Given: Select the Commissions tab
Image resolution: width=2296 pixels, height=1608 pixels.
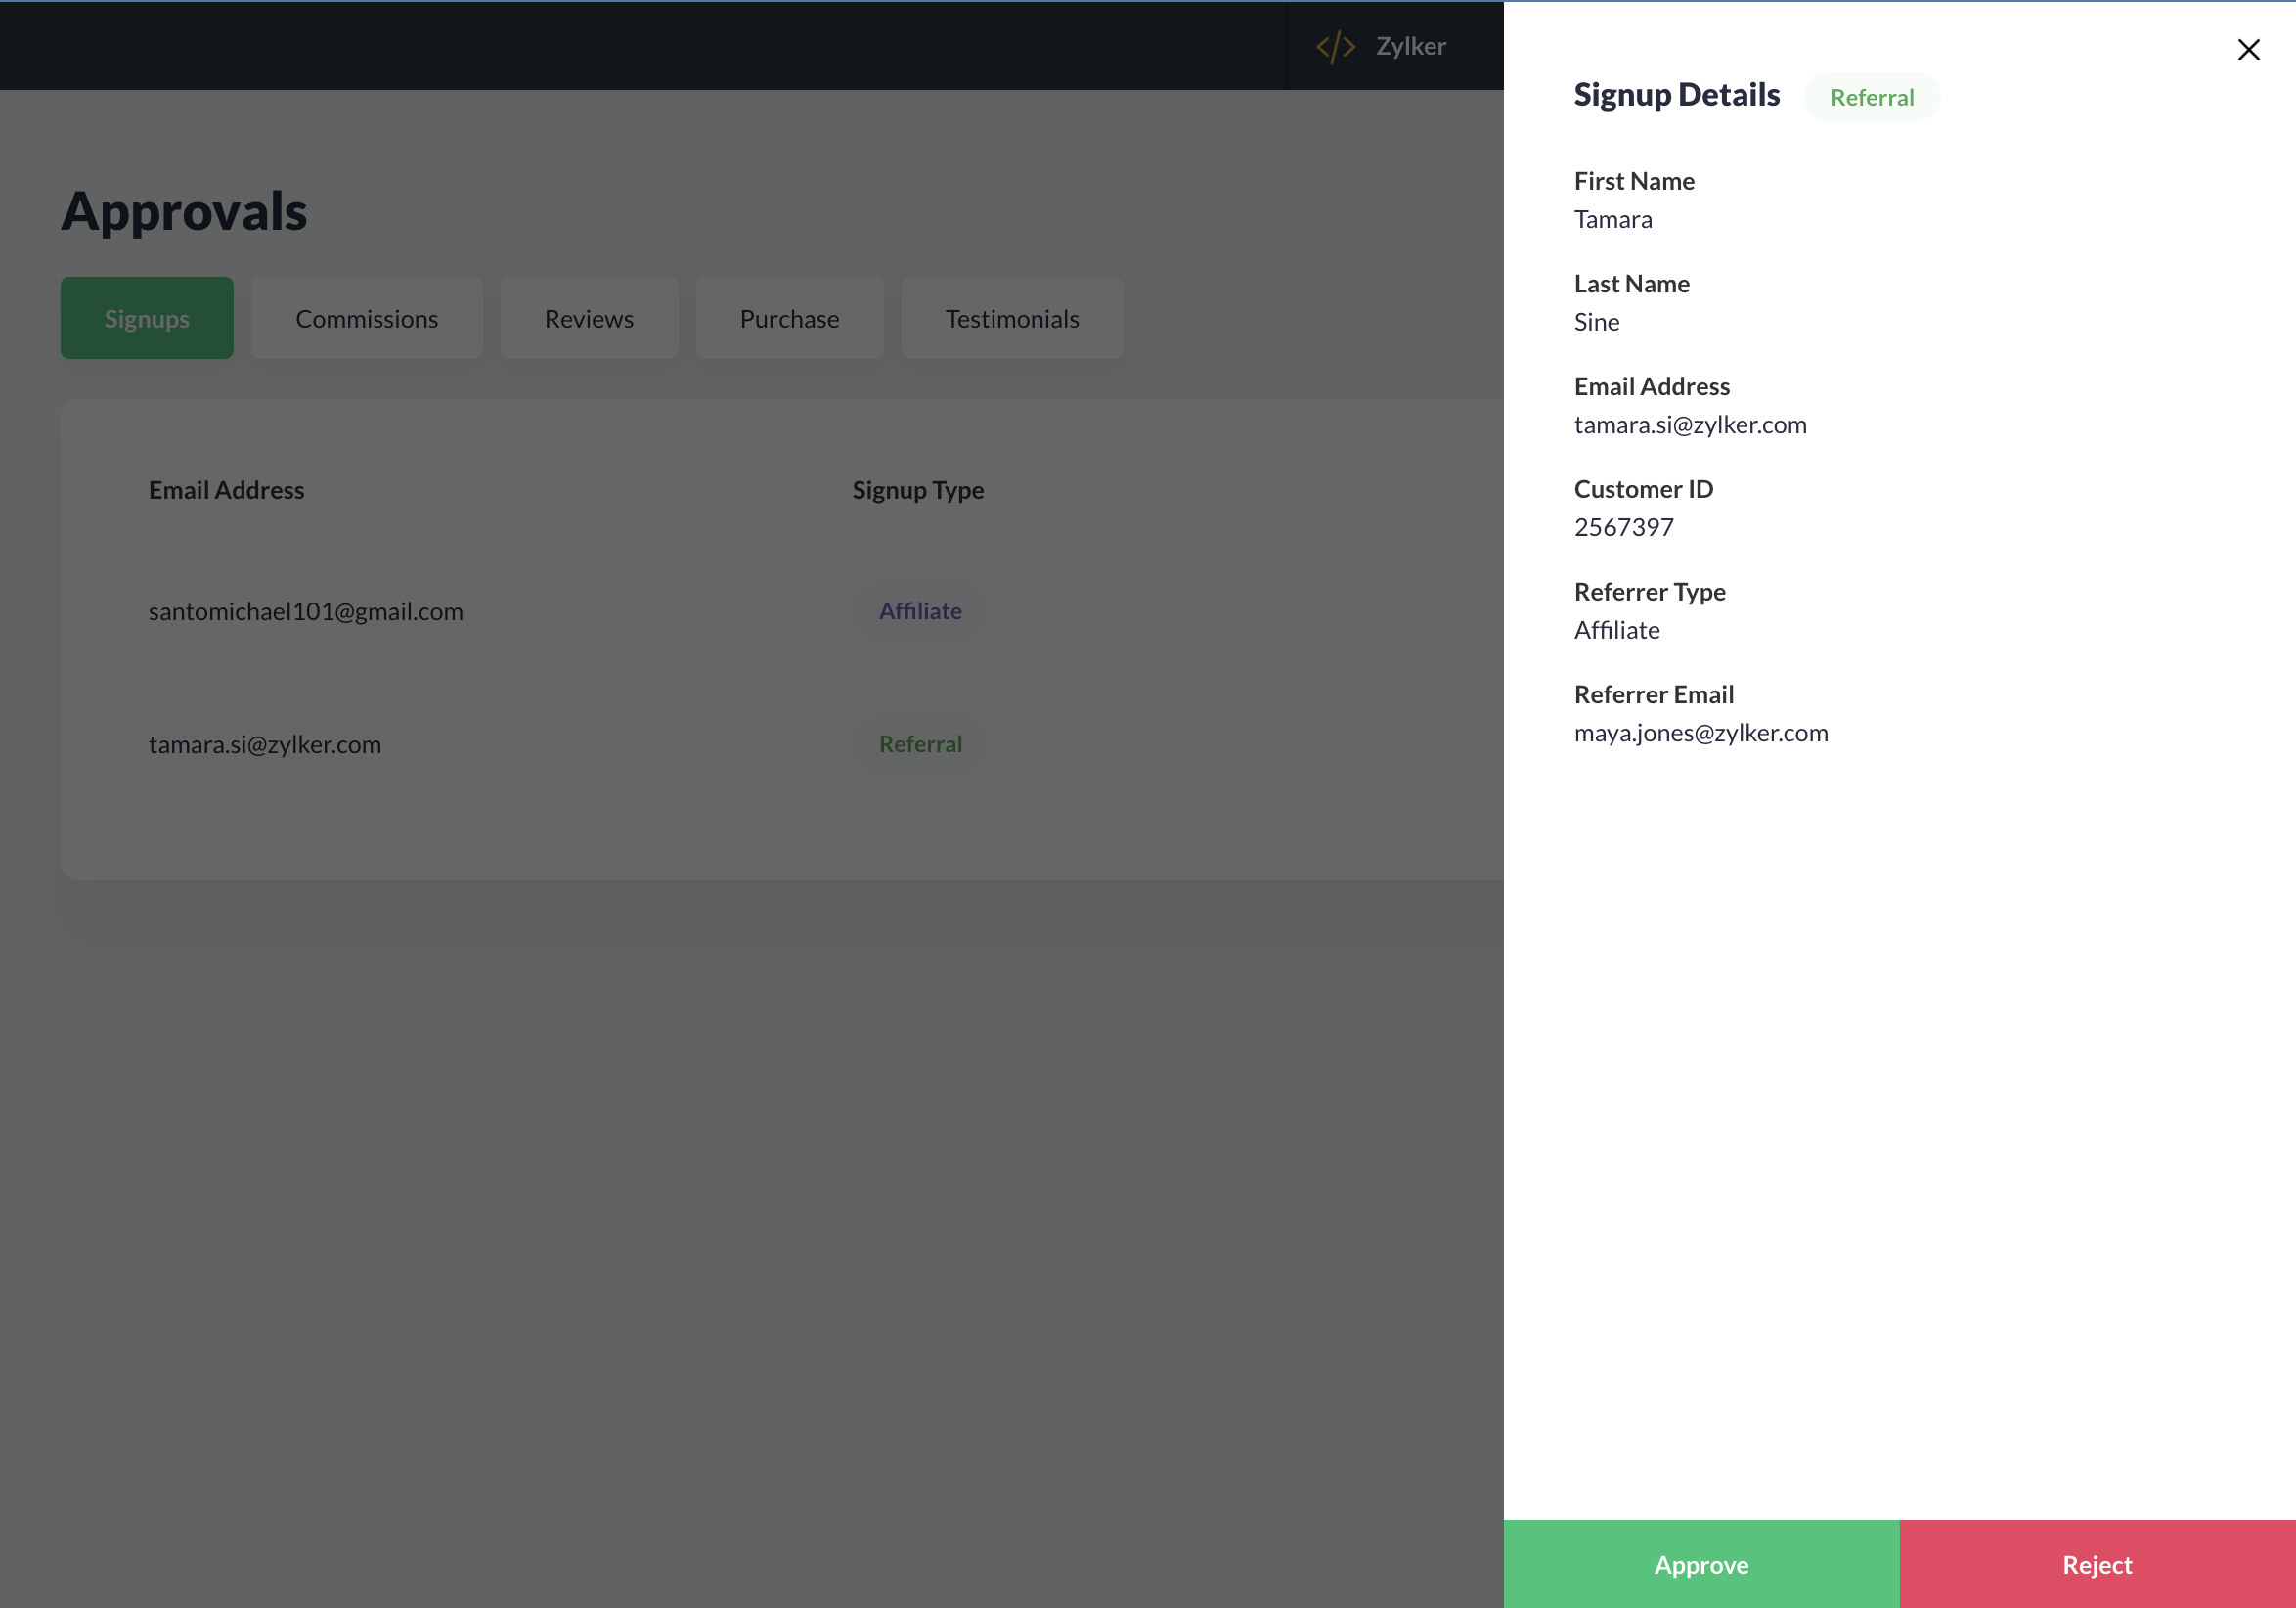Looking at the screenshot, I should pyautogui.click(x=367, y=318).
